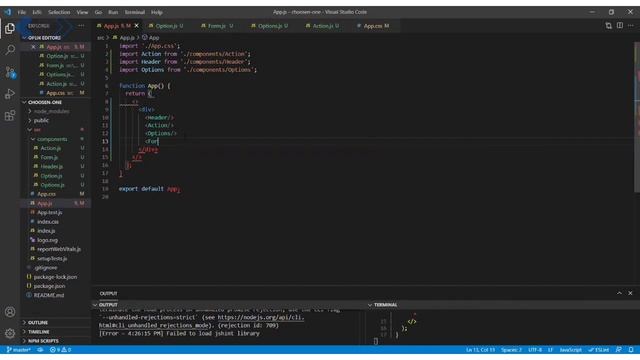Screen dimensions: 640x360
Task: Select the OUTPUT panel tab
Action: click(108, 293)
